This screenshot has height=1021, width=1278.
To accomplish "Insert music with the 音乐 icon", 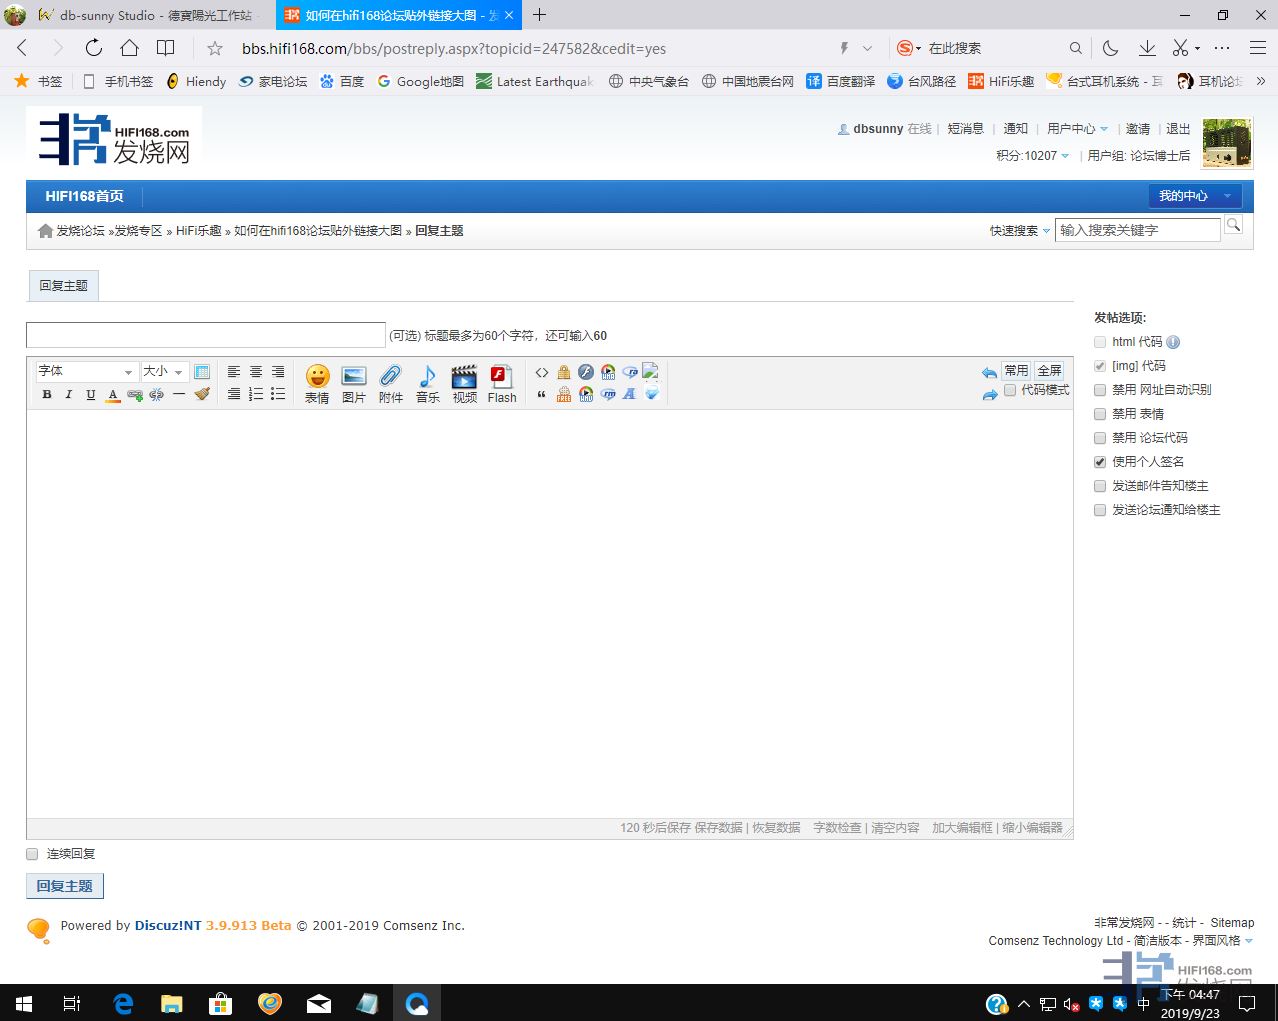I will 428,383.
